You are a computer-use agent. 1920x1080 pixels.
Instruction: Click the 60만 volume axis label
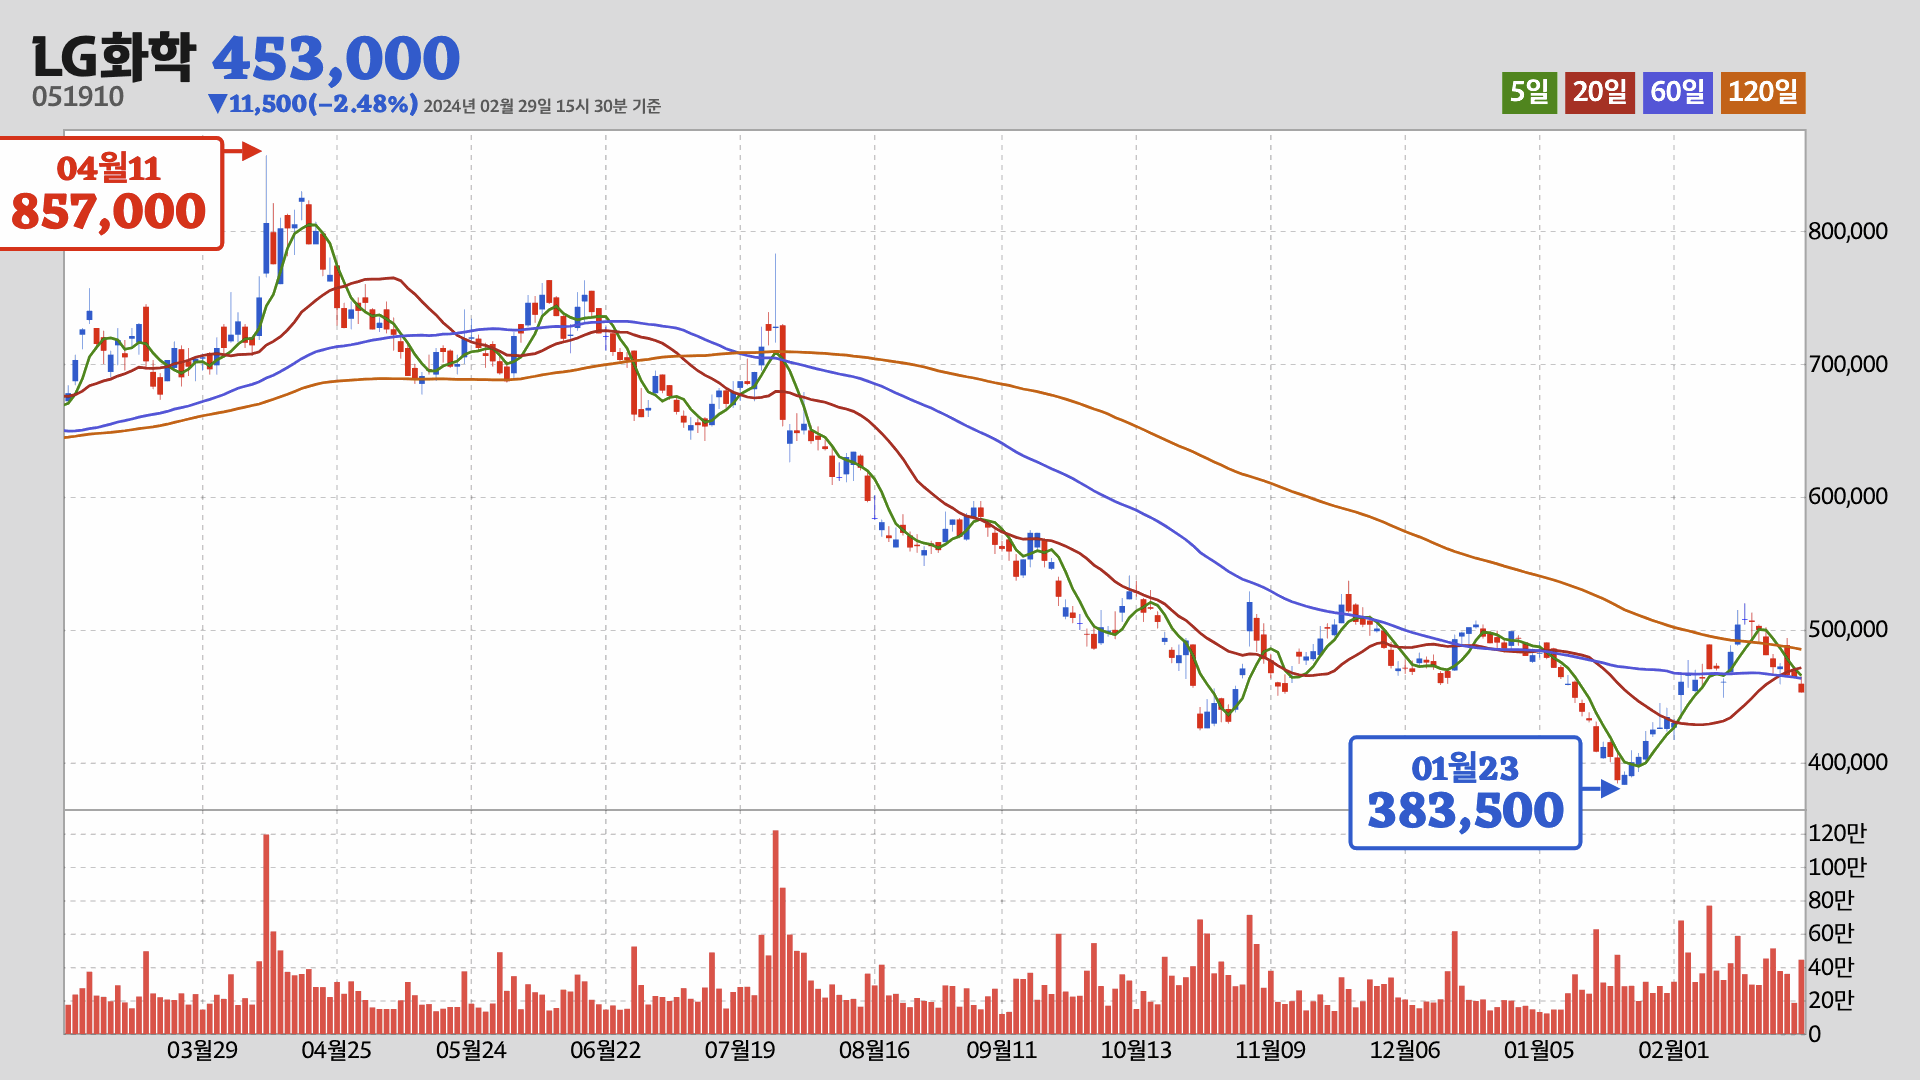(1831, 934)
